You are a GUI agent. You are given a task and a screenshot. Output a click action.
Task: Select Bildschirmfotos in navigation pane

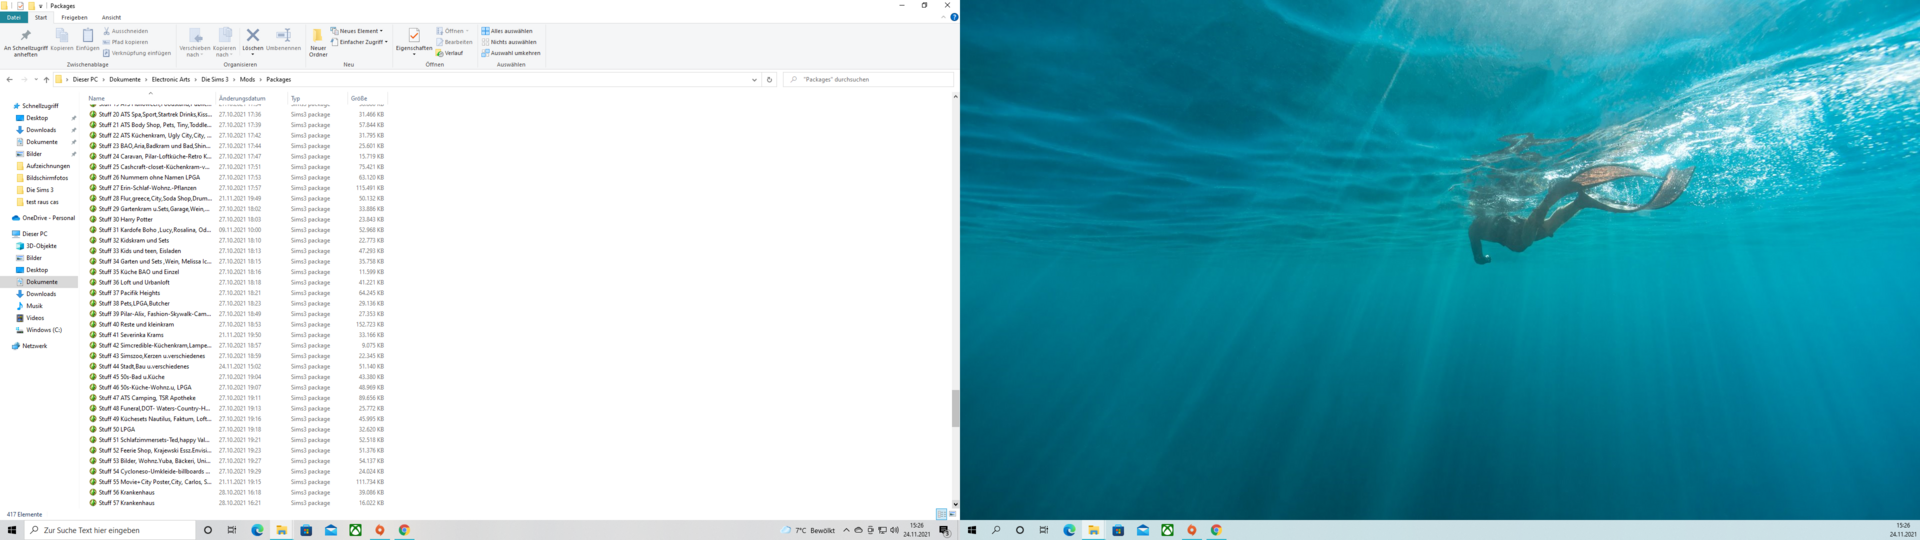[47, 178]
